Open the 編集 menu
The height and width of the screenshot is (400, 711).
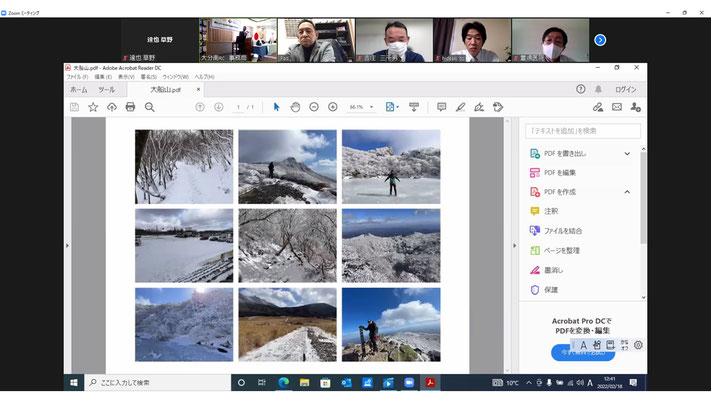[103, 77]
